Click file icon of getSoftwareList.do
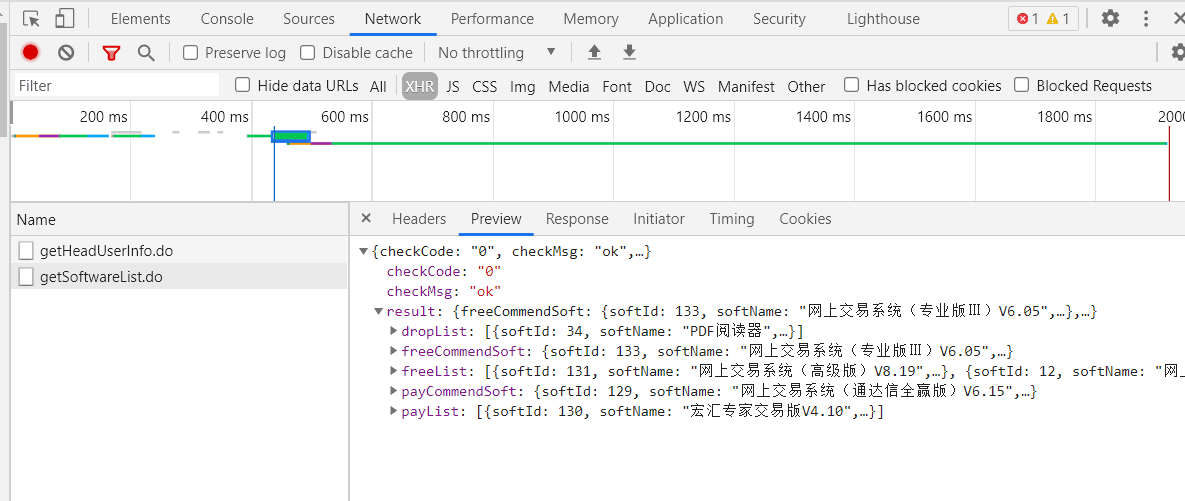Viewport: 1185px width, 501px height. pyautogui.click(x=26, y=277)
